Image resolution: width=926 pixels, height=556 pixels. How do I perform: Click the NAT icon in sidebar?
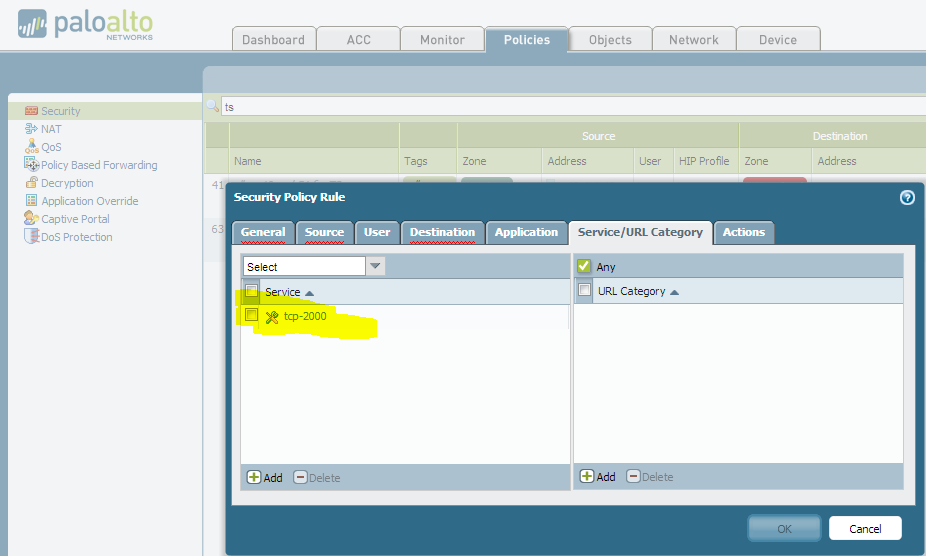point(31,128)
